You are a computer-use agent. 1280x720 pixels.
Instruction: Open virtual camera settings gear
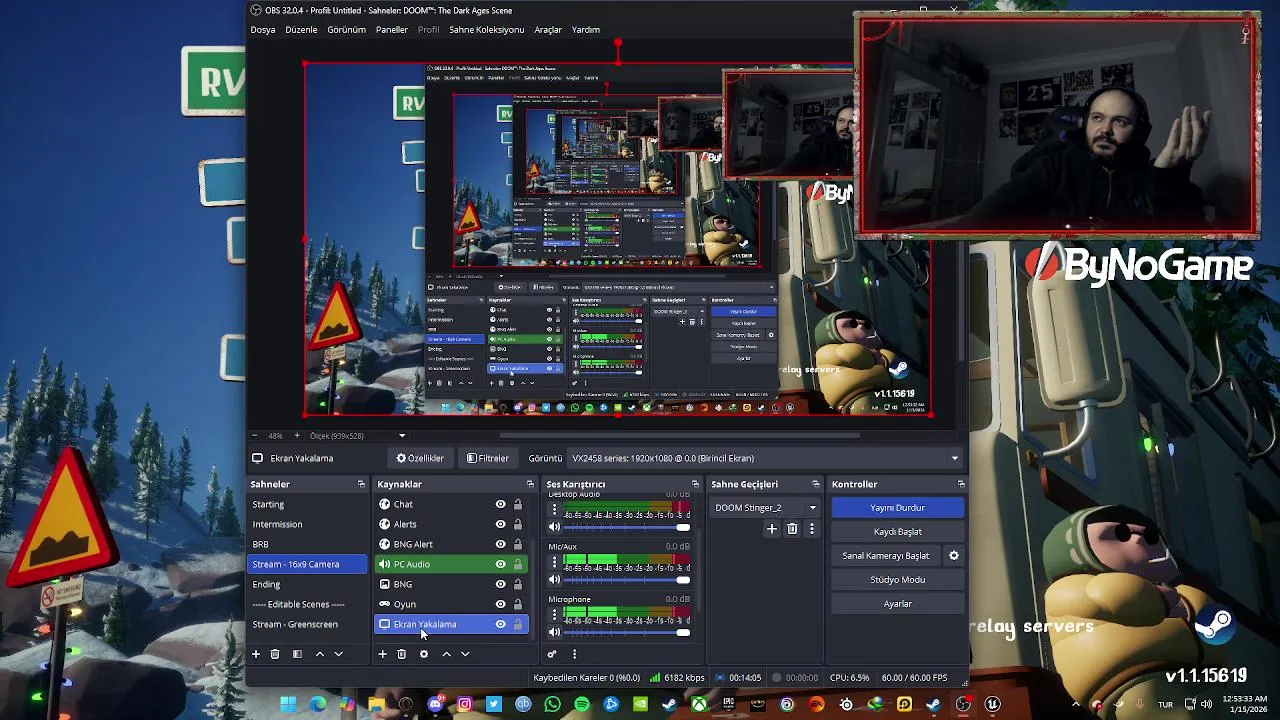pos(954,556)
